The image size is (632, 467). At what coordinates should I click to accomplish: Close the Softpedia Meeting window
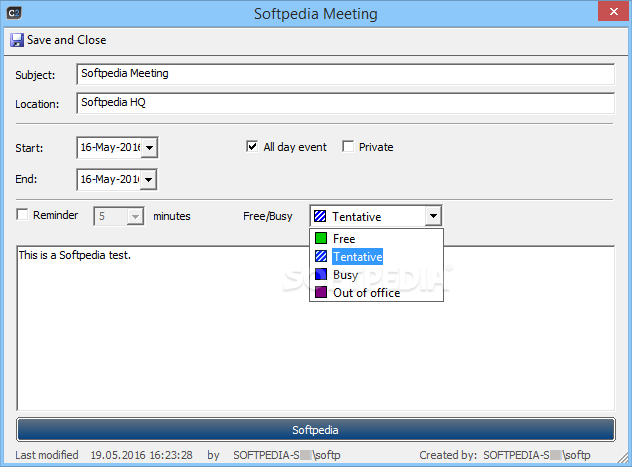613,11
